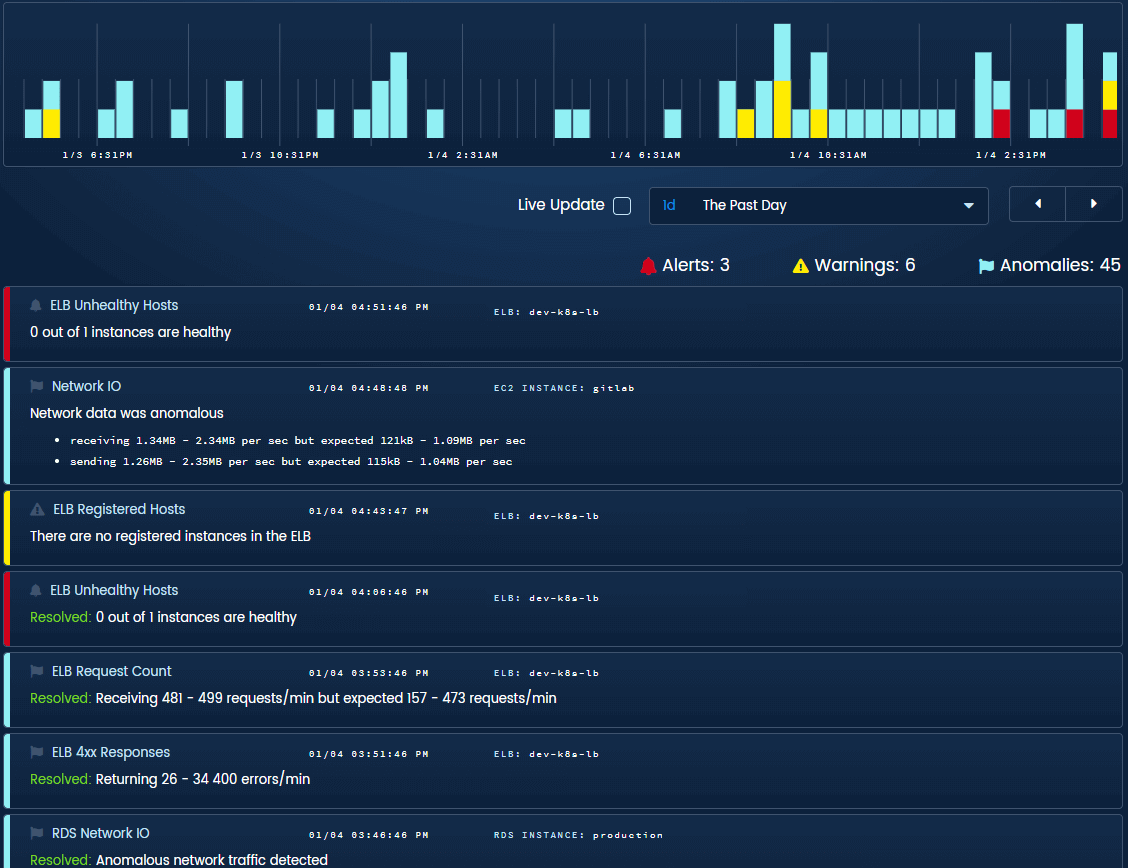
Task: Click the flag icon on Network IO anomaly card
Action: point(35,385)
